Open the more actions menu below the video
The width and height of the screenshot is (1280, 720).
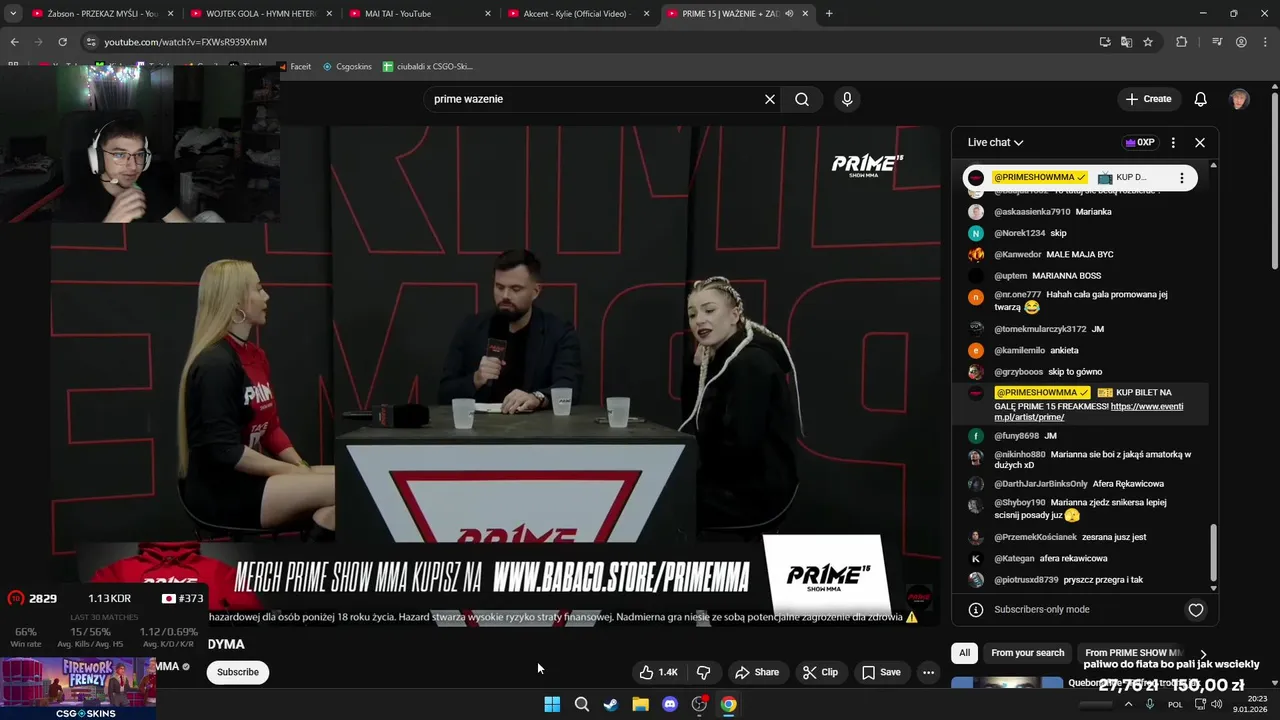(928, 672)
